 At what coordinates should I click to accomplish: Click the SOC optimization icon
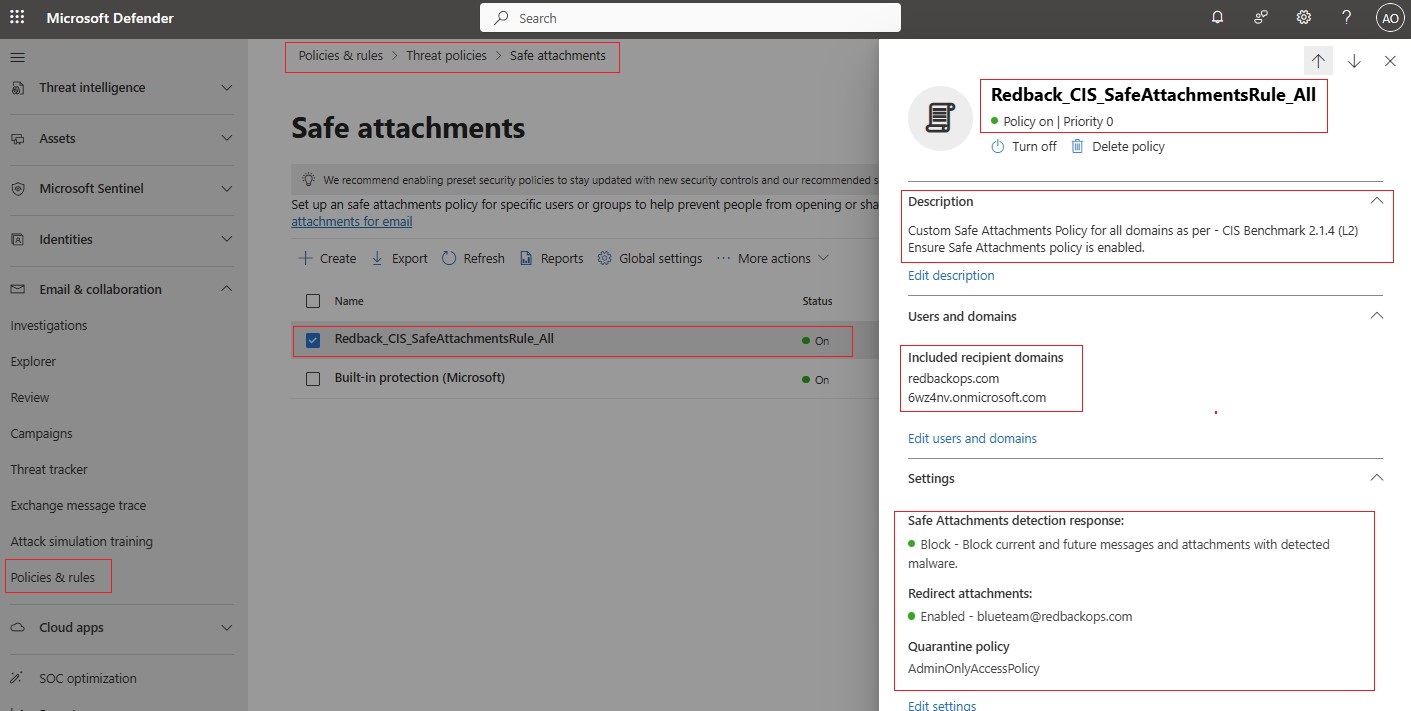click(x=18, y=679)
